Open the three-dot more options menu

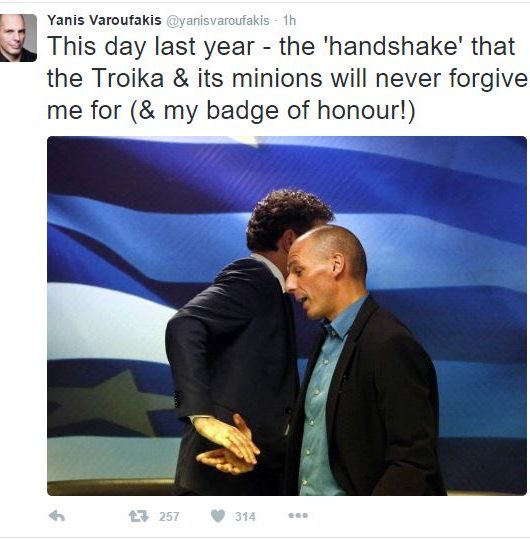(298, 515)
